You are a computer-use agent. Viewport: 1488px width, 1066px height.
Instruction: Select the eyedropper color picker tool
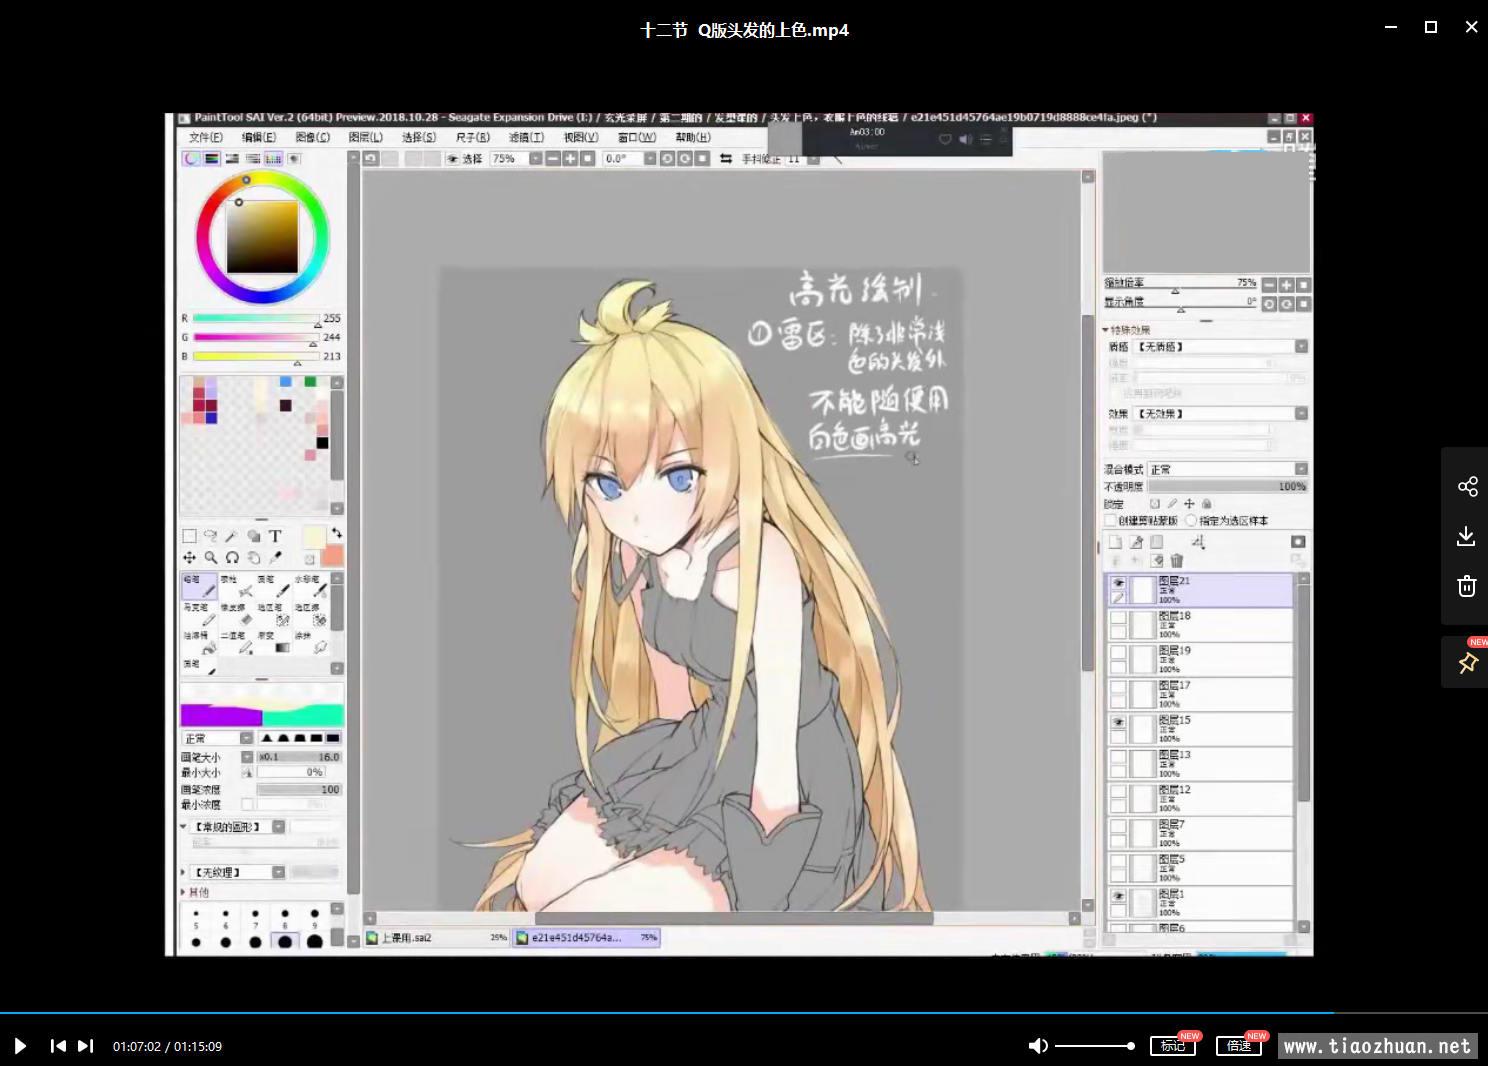pyautogui.click(x=276, y=557)
